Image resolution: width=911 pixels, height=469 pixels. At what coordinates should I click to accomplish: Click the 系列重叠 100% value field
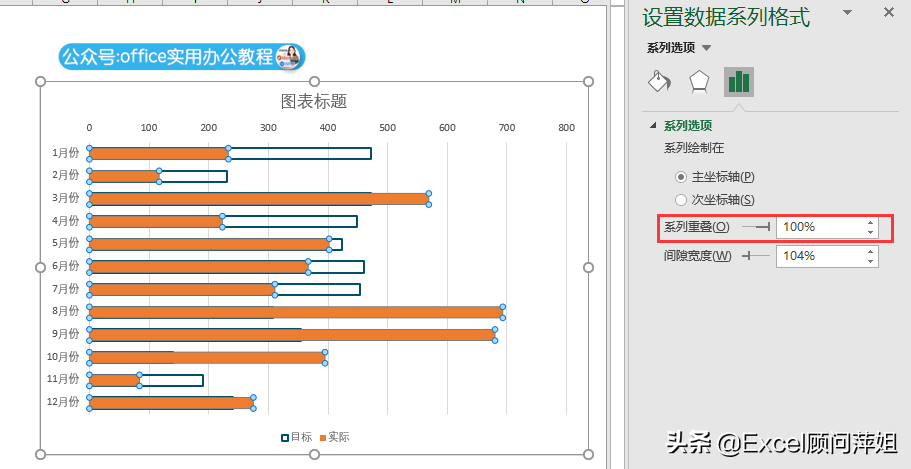pyautogui.click(x=820, y=227)
